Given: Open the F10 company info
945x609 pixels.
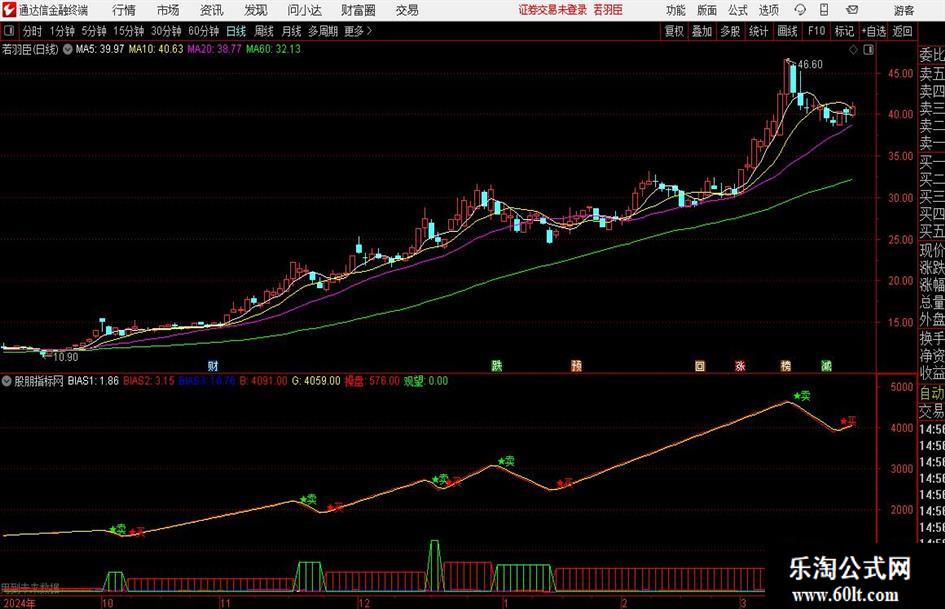Looking at the screenshot, I should [x=816, y=31].
